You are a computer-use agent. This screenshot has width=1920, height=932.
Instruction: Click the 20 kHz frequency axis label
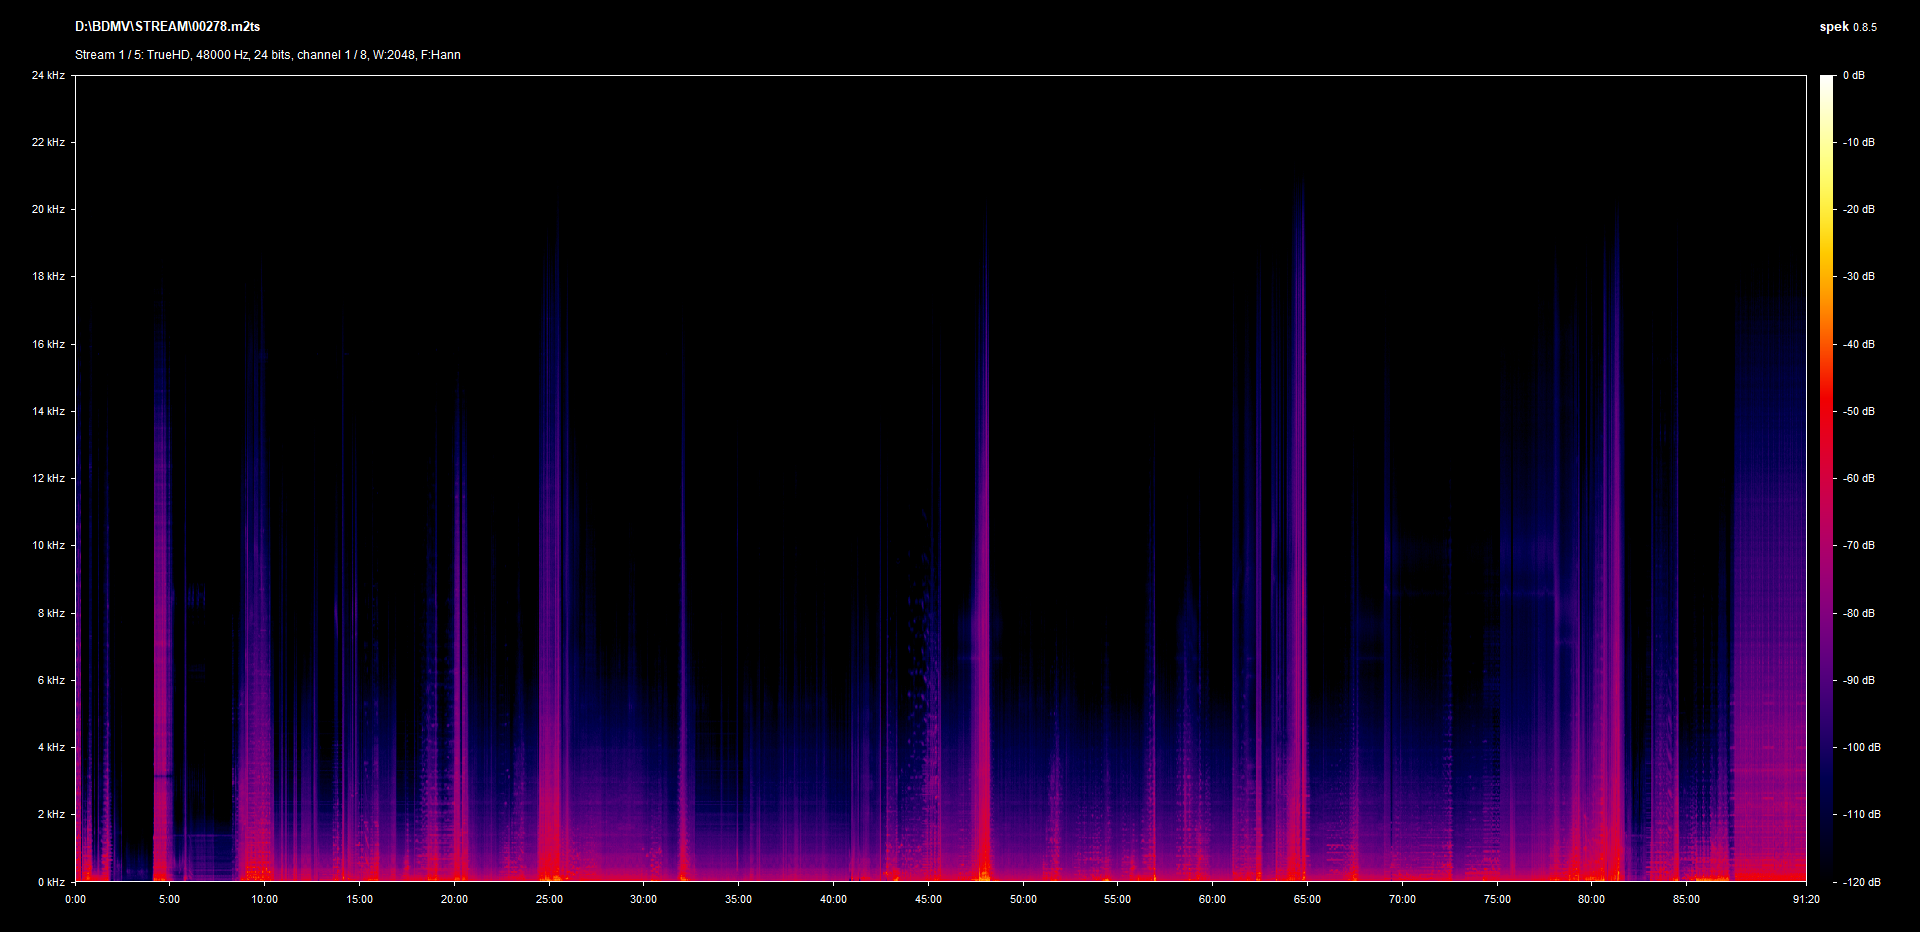click(48, 209)
